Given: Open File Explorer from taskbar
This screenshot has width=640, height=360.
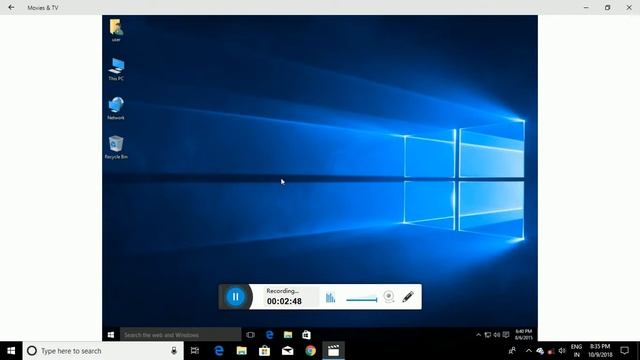Looking at the screenshot, I should tap(242, 351).
